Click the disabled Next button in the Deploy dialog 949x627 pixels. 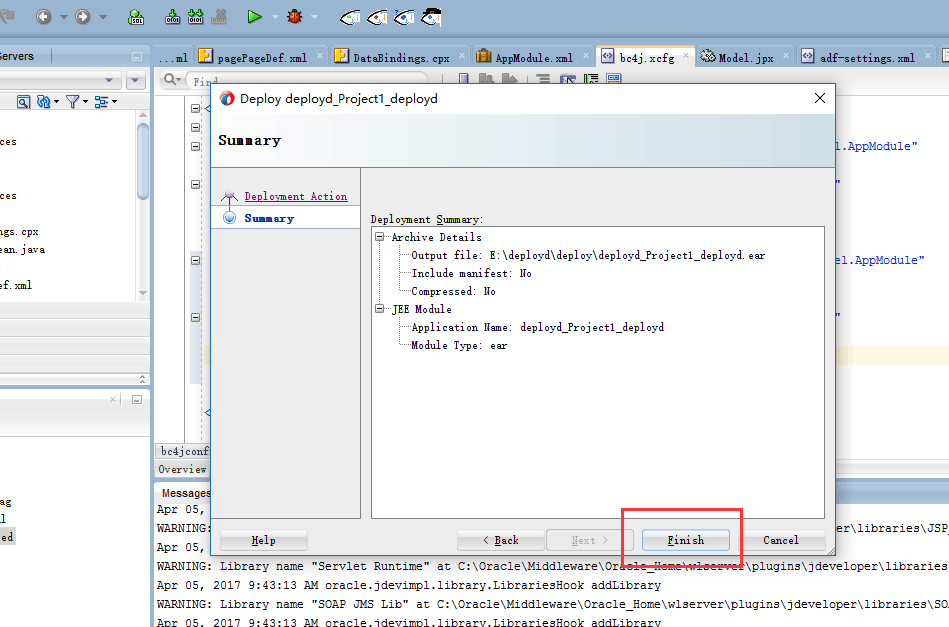[x=589, y=540]
